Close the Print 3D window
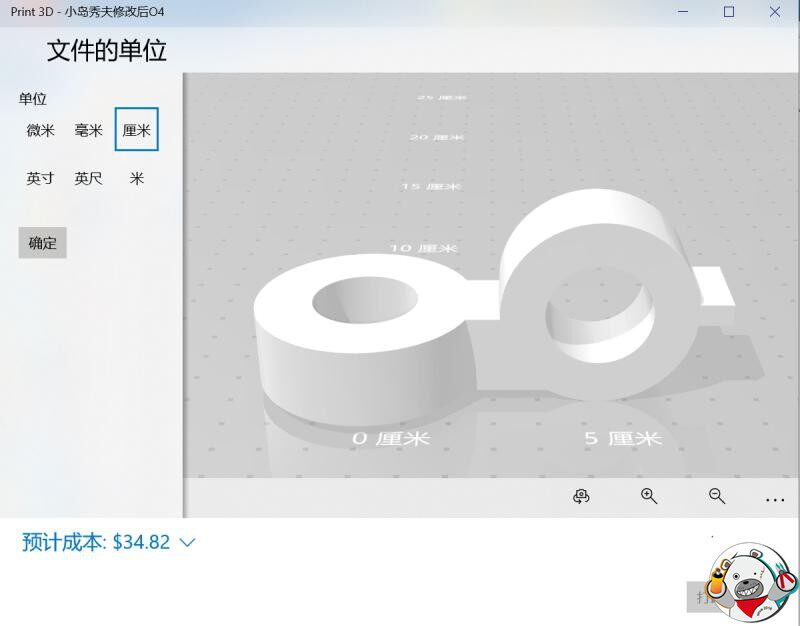The width and height of the screenshot is (800, 626). 774,12
